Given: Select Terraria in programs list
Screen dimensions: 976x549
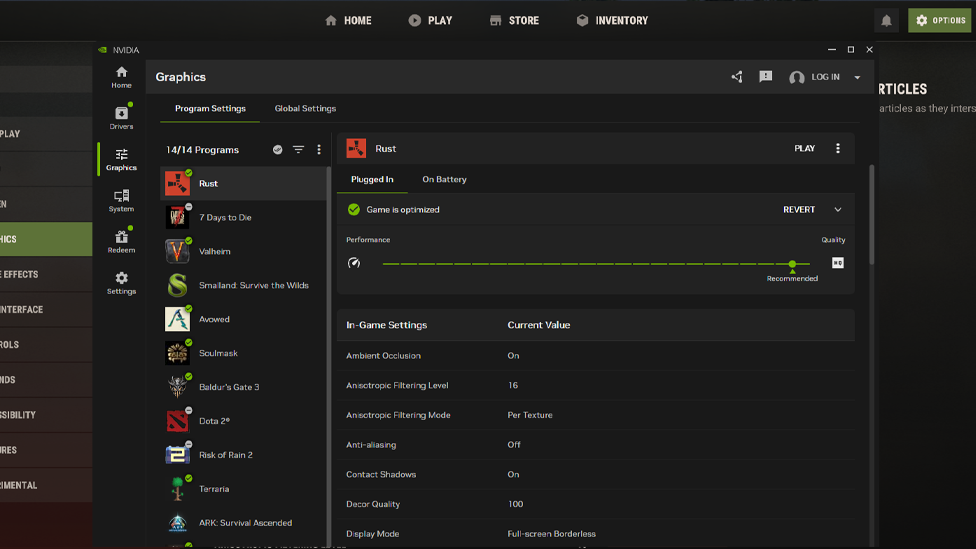Looking at the screenshot, I should click(x=243, y=489).
